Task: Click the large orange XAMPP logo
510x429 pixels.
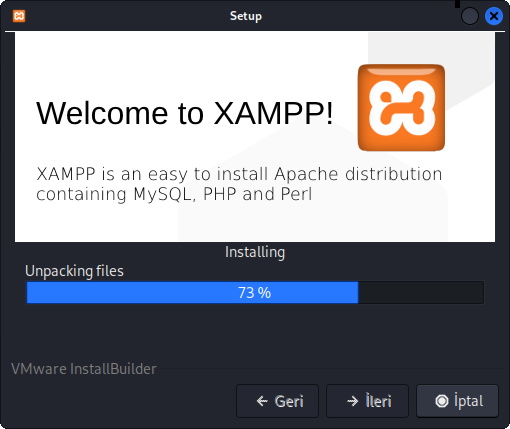Action: click(x=401, y=108)
